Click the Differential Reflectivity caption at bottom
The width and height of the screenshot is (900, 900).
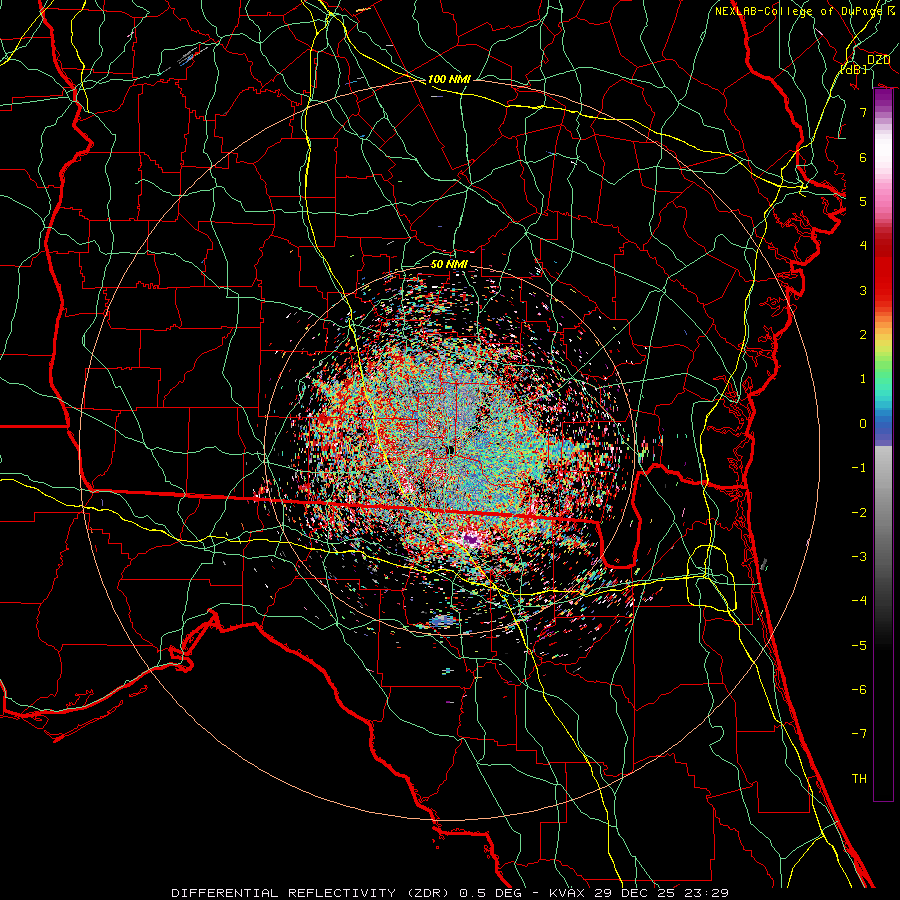click(449, 893)
